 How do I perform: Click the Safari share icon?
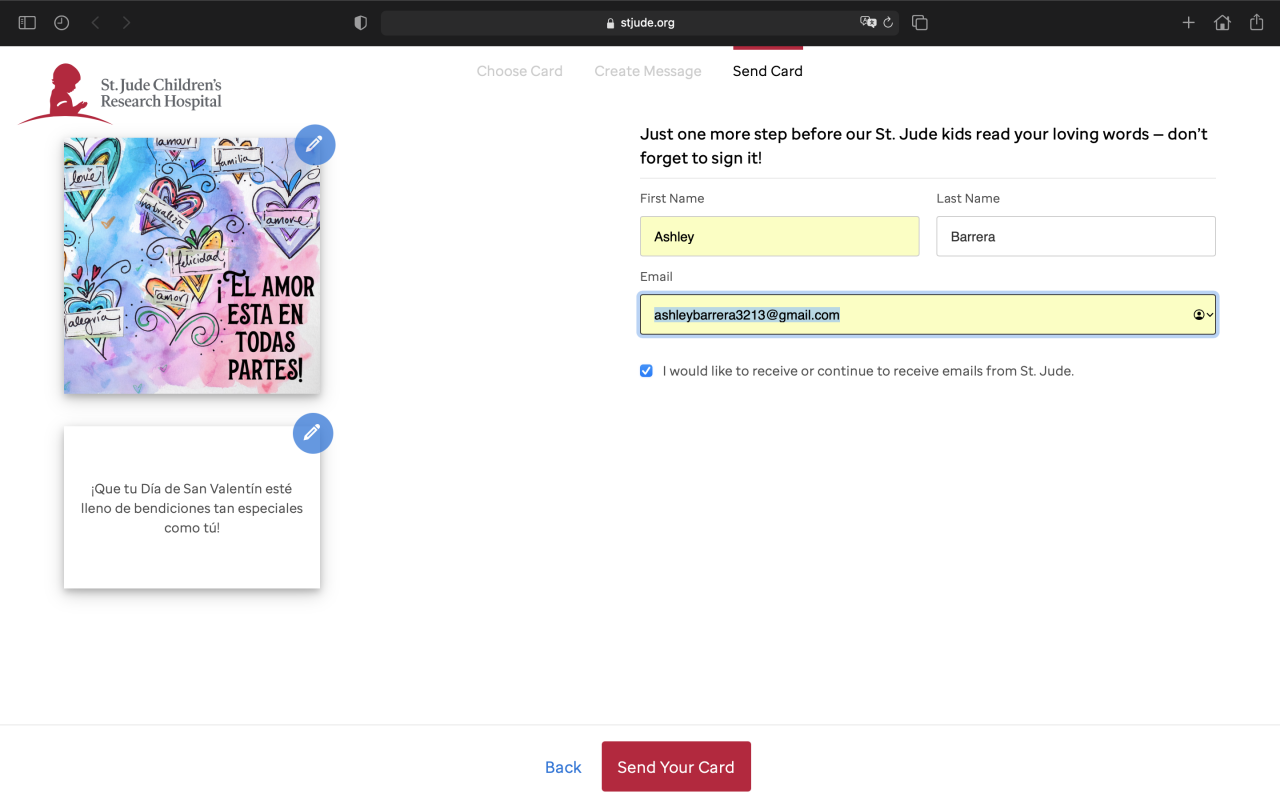tap(1256, 22)
